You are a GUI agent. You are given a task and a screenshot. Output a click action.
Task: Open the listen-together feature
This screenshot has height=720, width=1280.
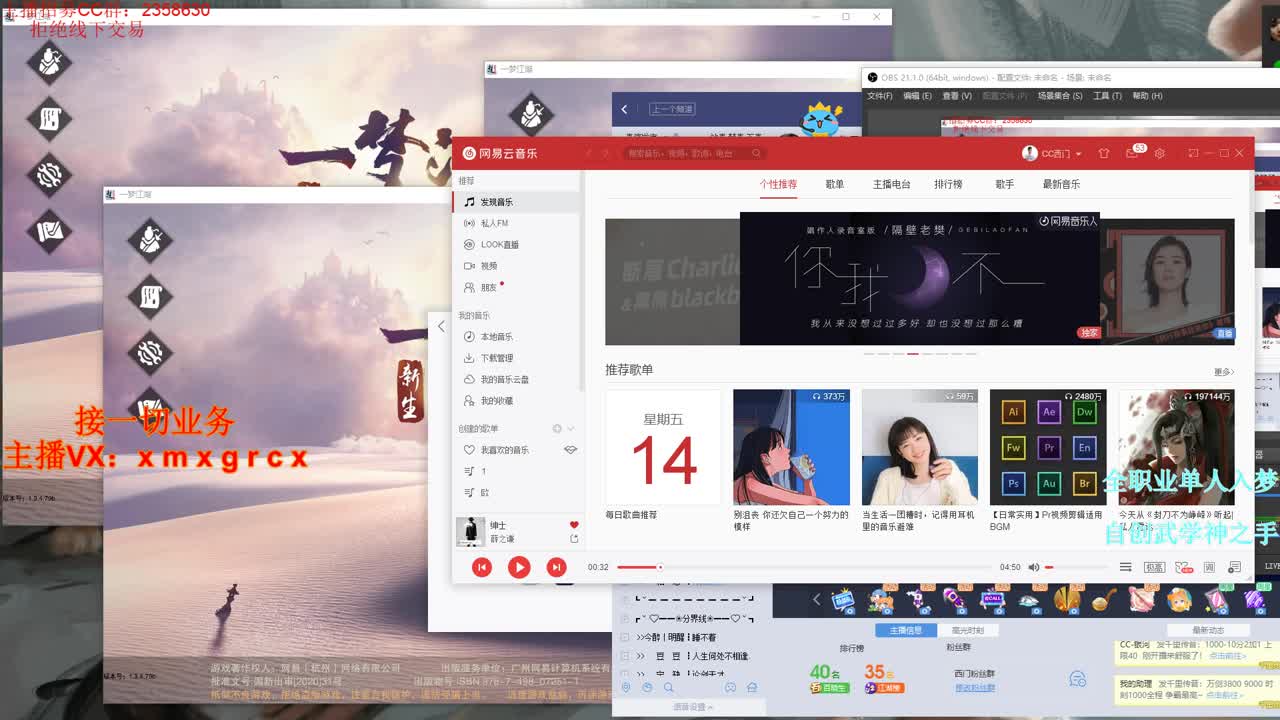[1183, 567]
